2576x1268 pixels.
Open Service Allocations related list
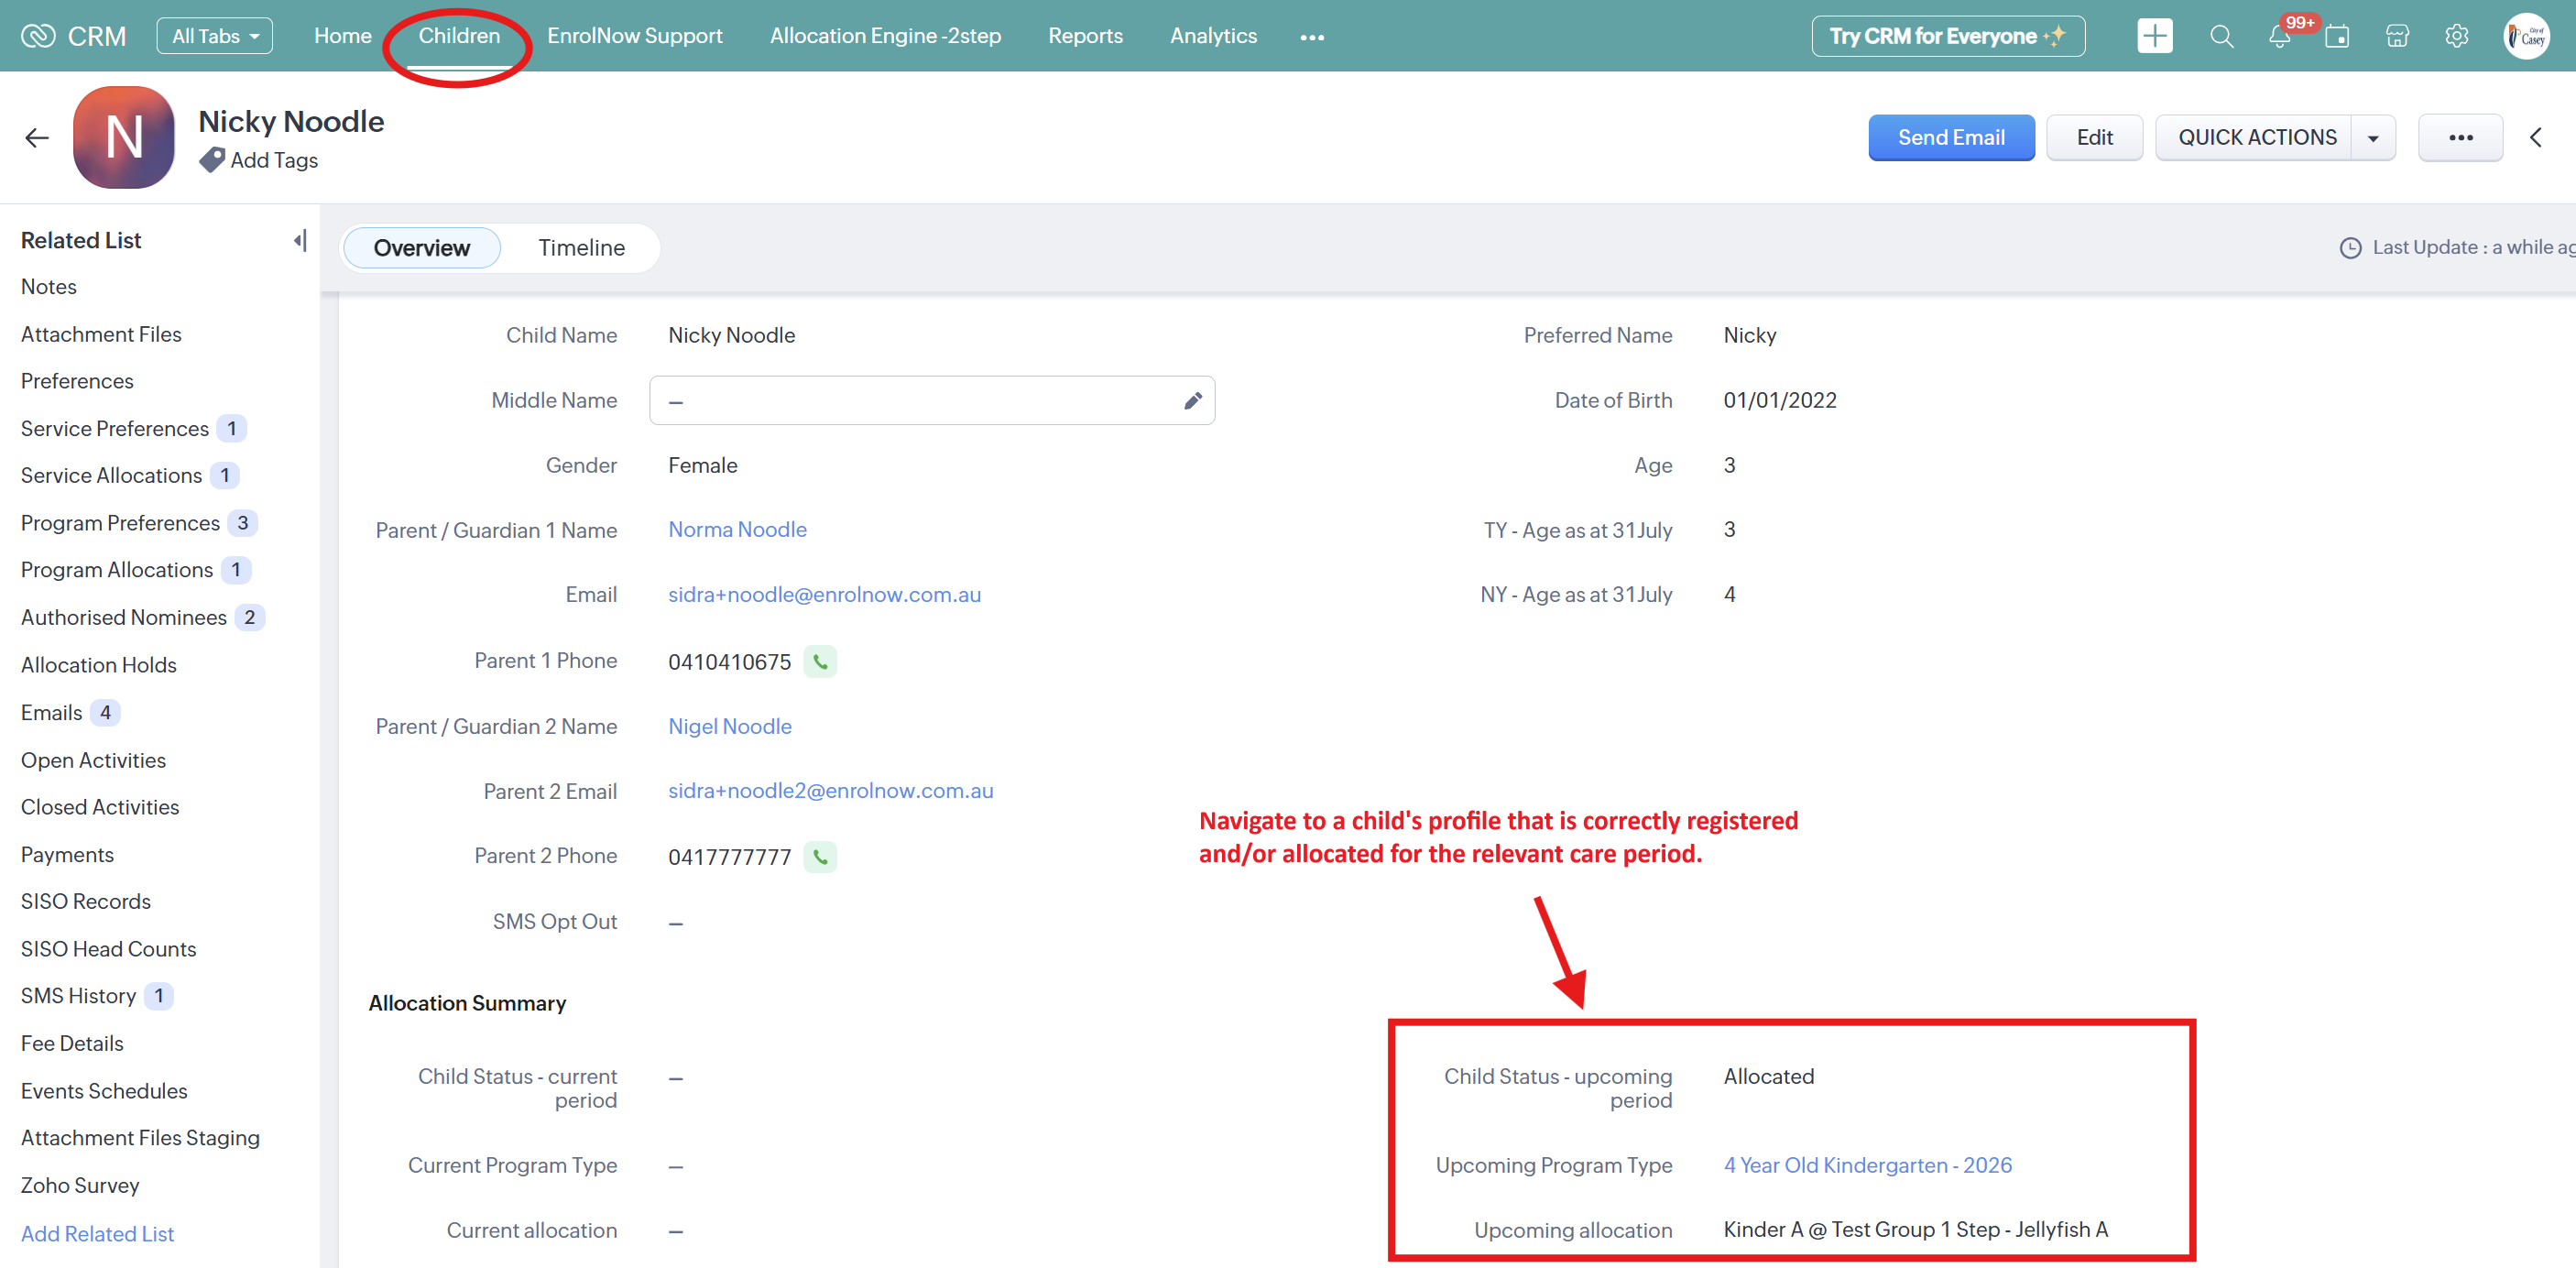111,475
